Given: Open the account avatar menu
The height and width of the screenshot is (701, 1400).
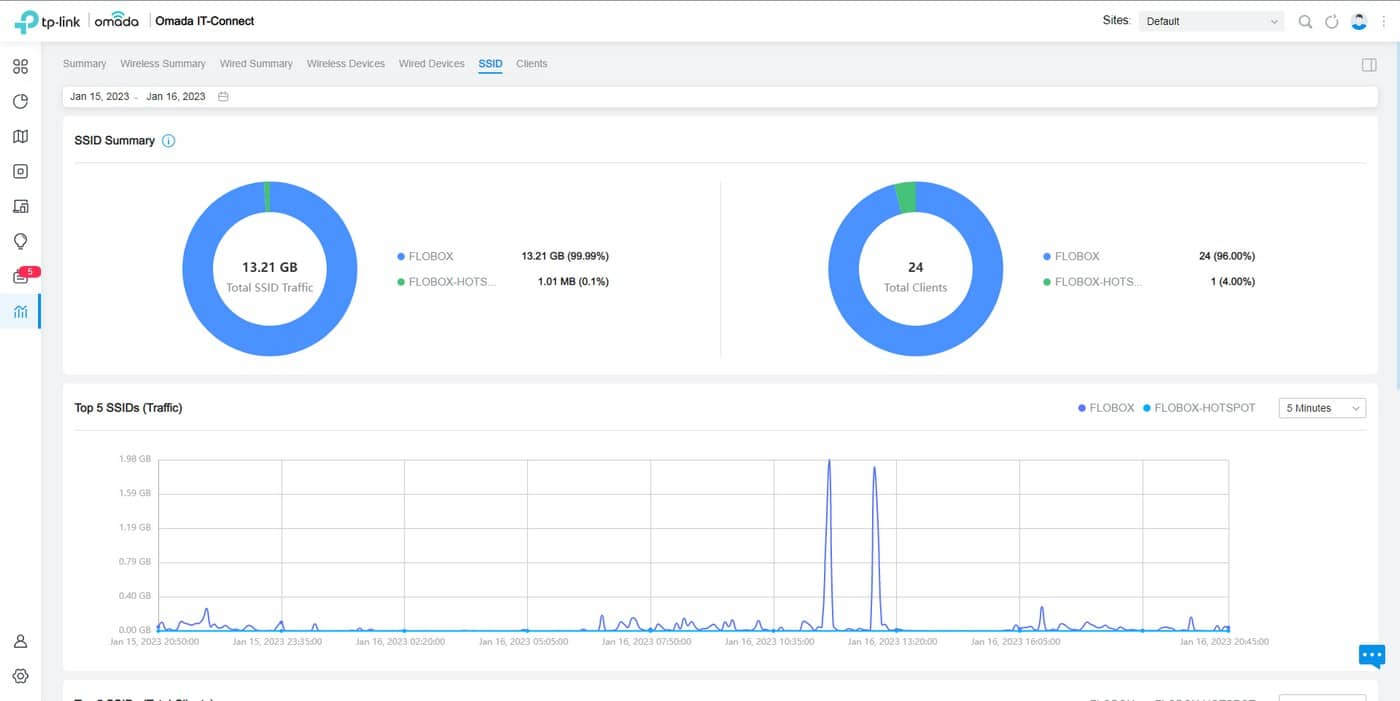Looking at the screenshot, I should 1358,21.
